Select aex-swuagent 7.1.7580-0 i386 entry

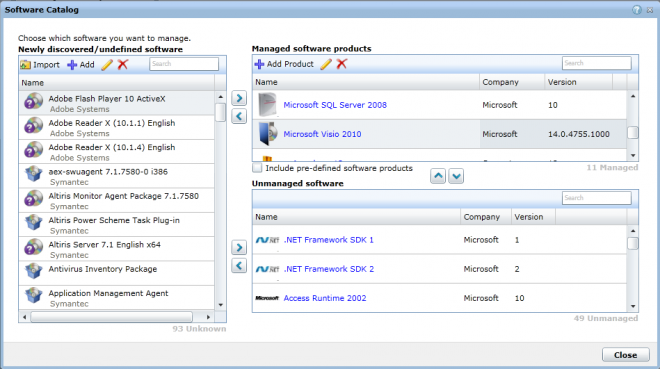click(x=117, y=176)
